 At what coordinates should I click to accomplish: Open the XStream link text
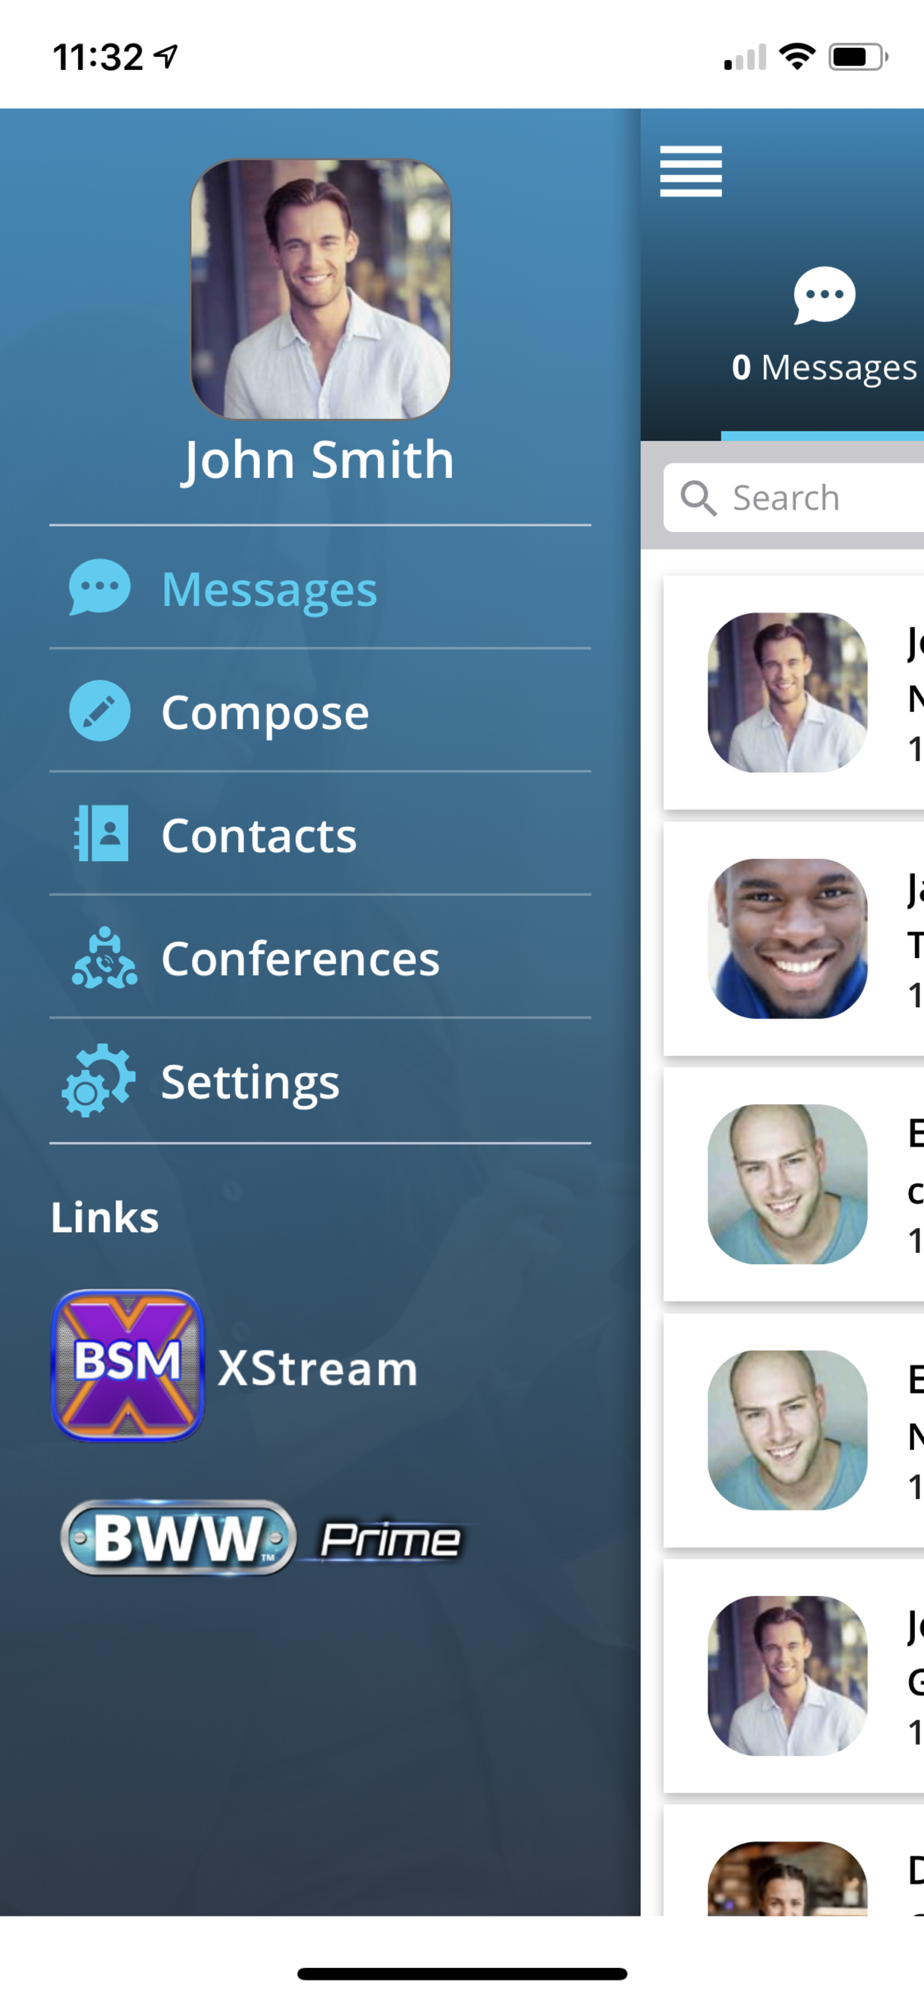click(317, 1368)
